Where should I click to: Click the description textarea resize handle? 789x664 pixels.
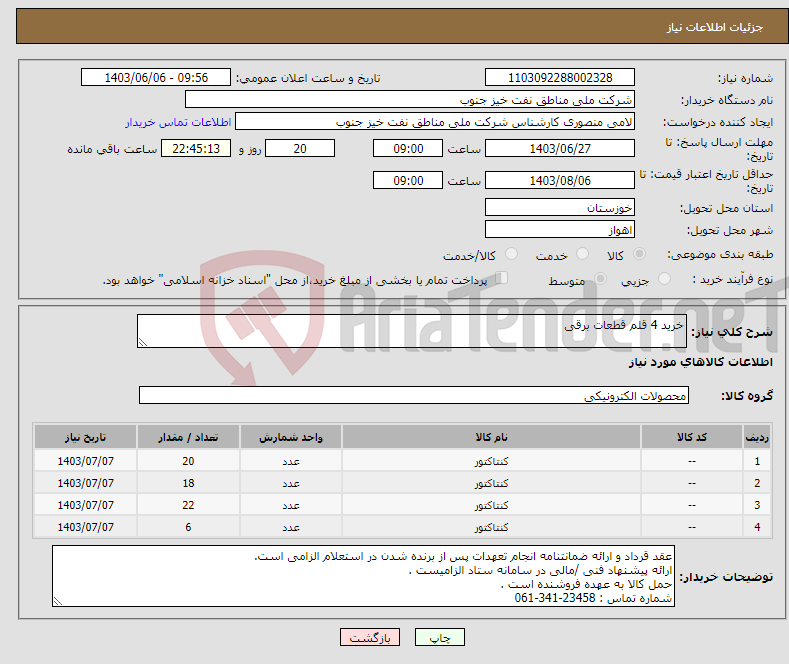[x=143, y=342]
